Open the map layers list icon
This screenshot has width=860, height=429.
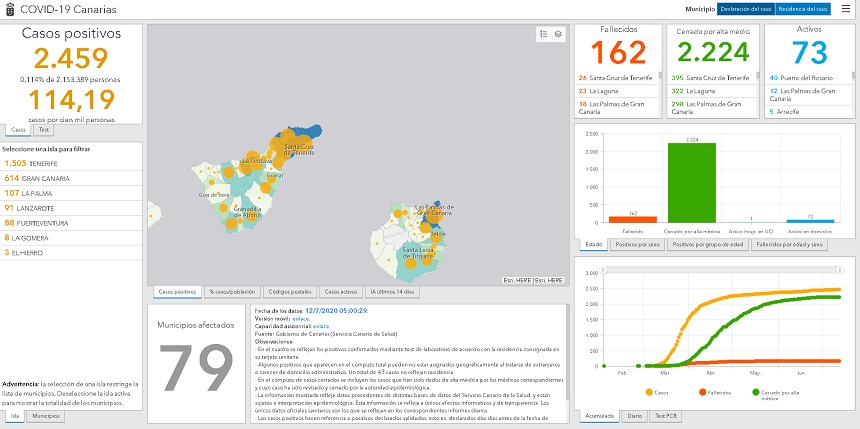558,34
